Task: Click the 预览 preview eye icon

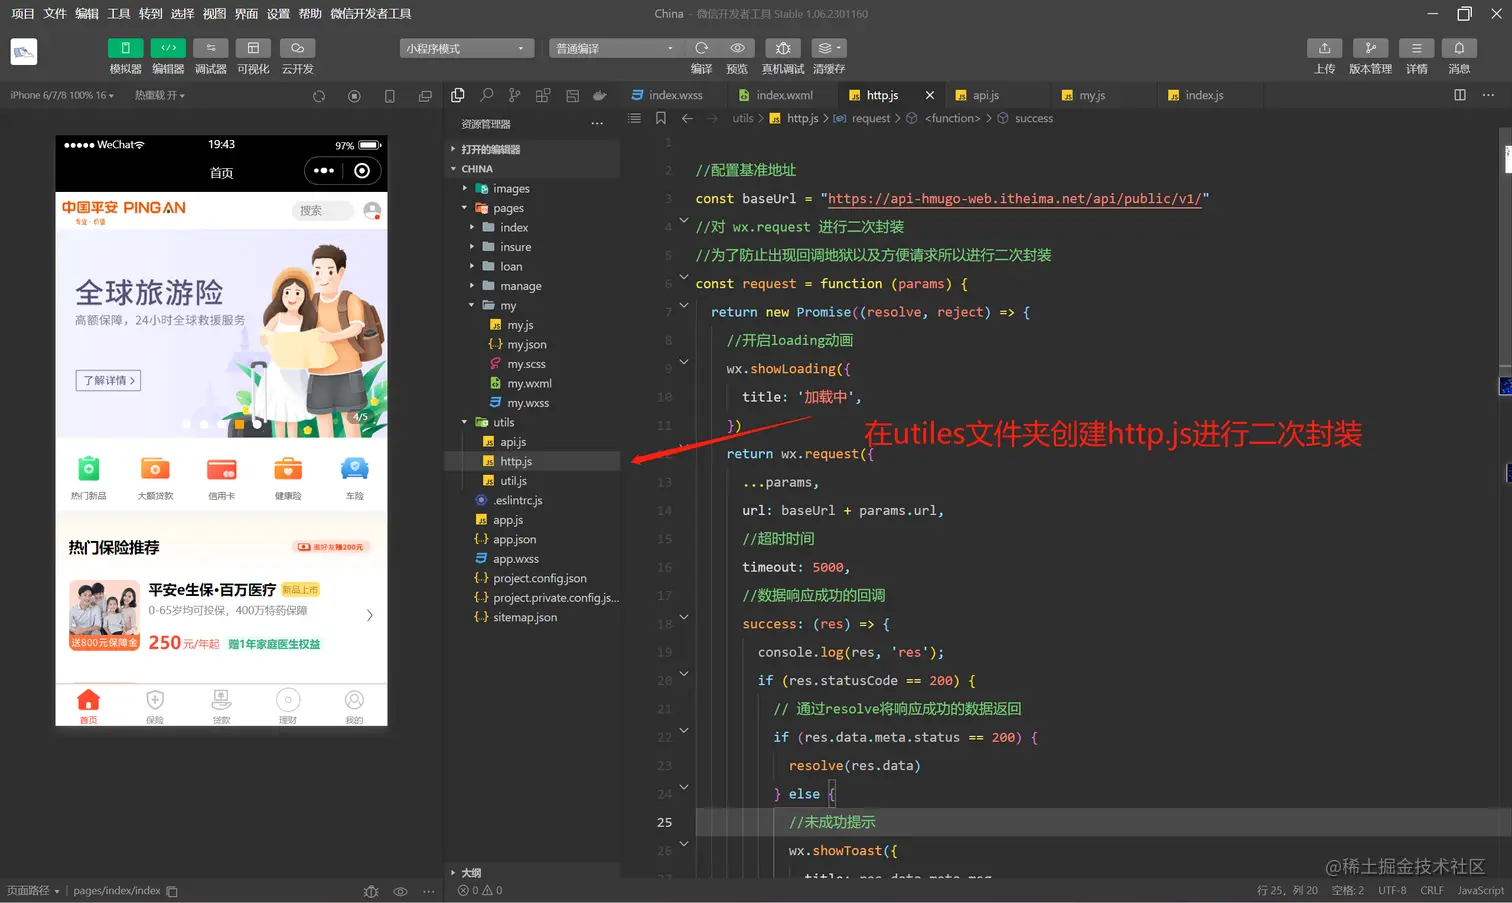Action: [737, 48]
